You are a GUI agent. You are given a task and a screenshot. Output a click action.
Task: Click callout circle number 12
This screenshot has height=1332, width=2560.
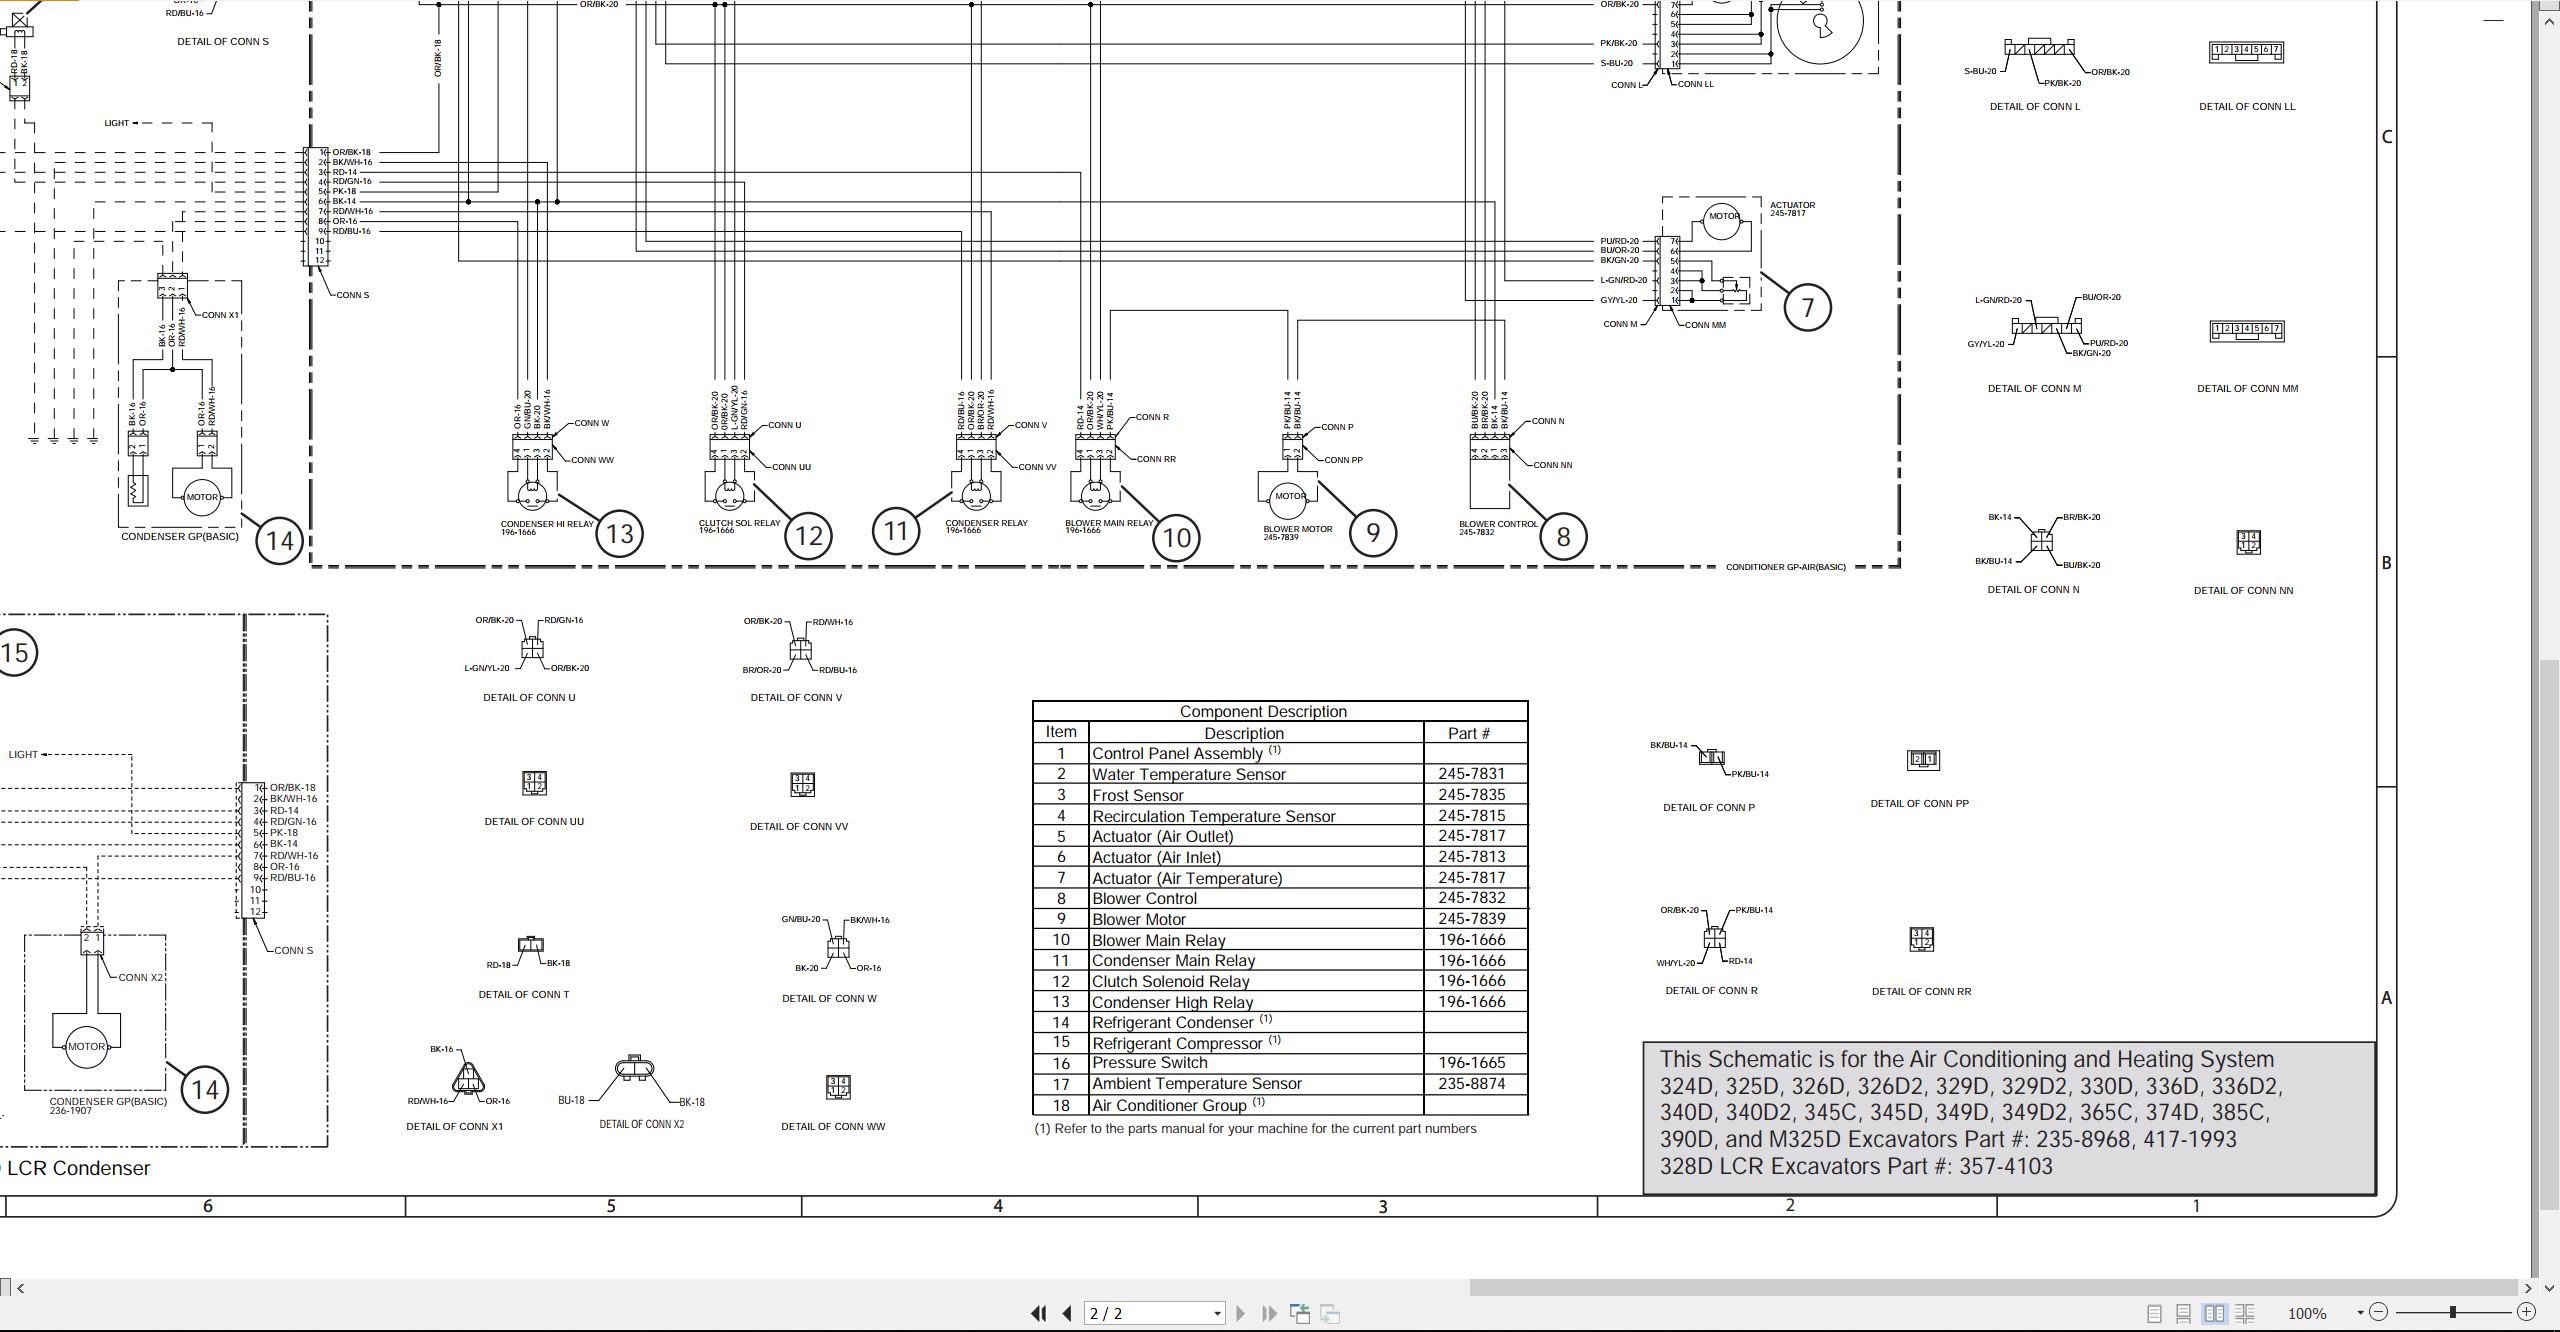point(808,536)
